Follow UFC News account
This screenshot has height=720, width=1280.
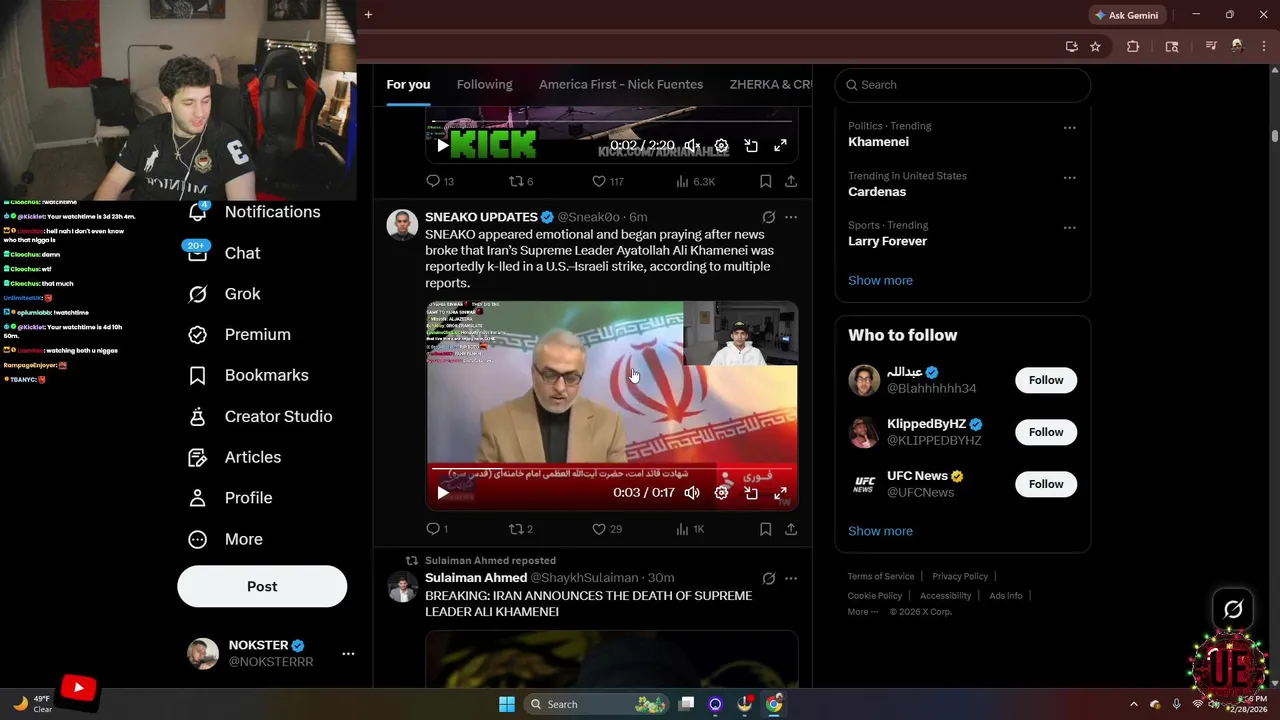(x=1046, y=484)
